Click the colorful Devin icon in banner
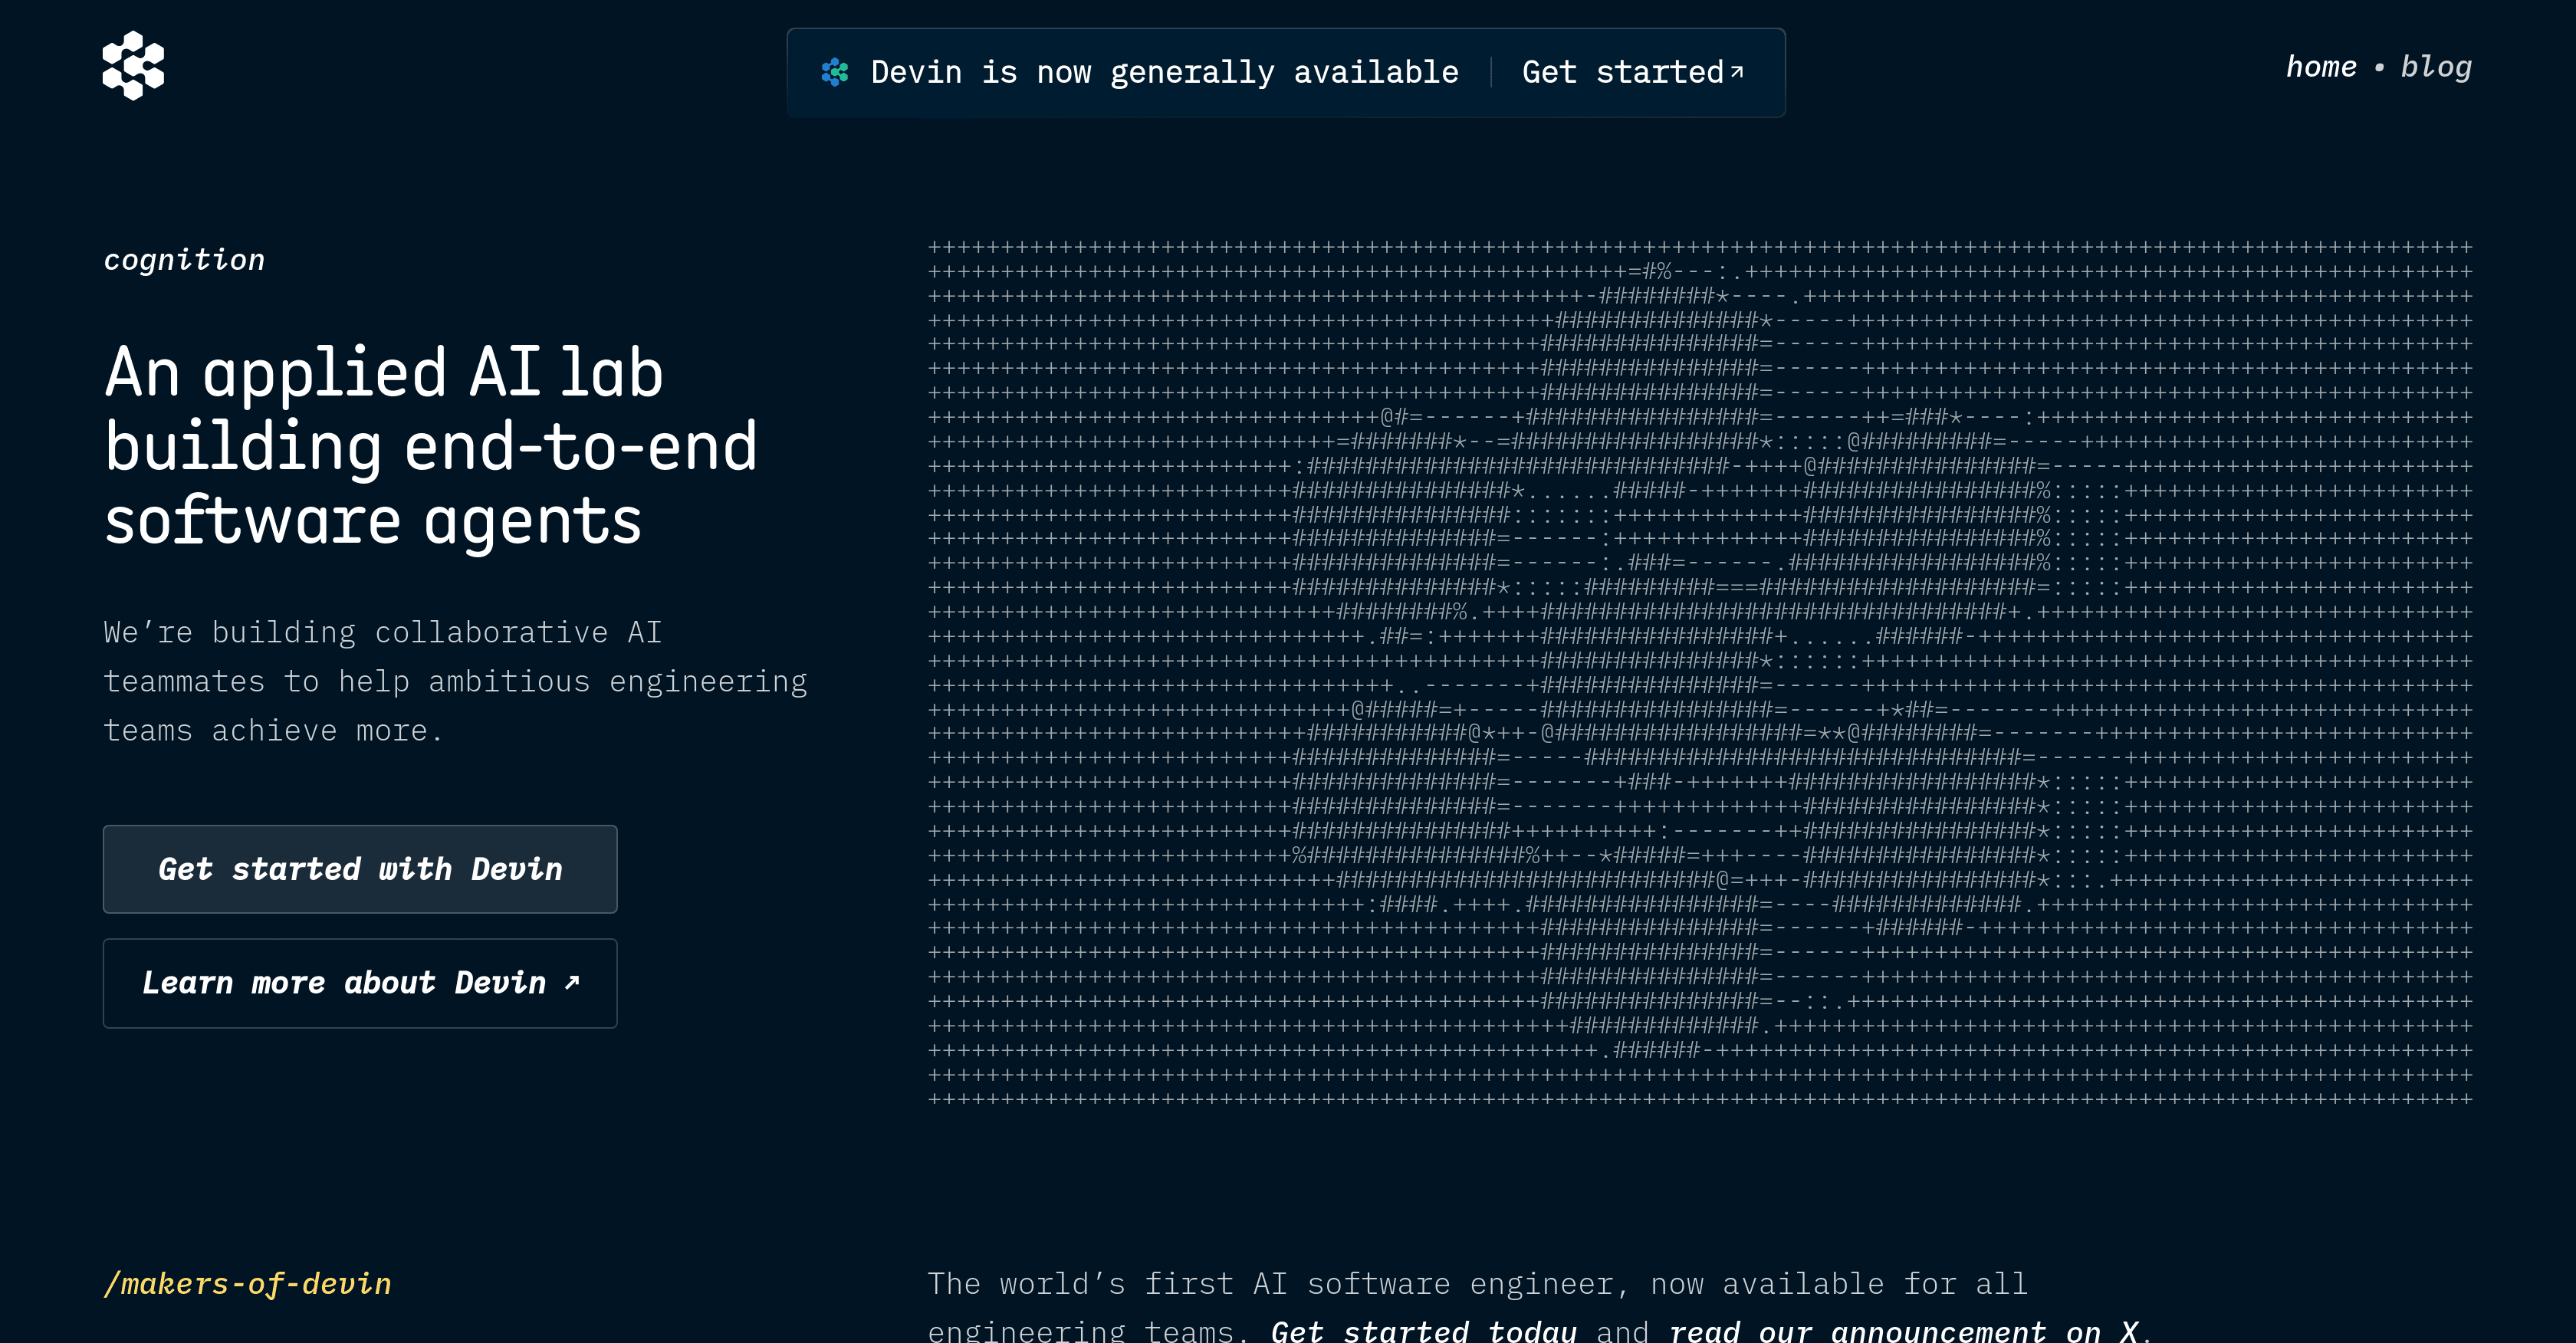Viewport: 2576px width, 1343px height. point(835,72)
